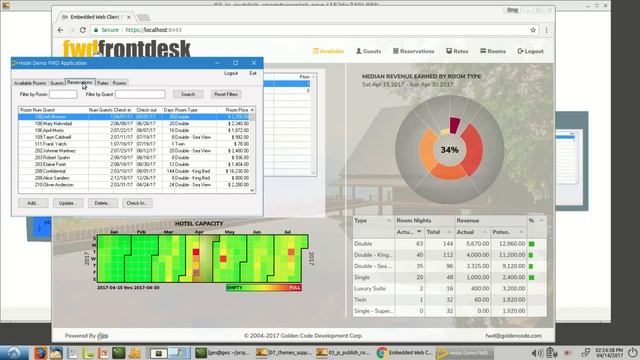The width and height of the screenshot is (640, 360).
Task: Switch to the terminal window in taskbar
Action: pos(222,353)
